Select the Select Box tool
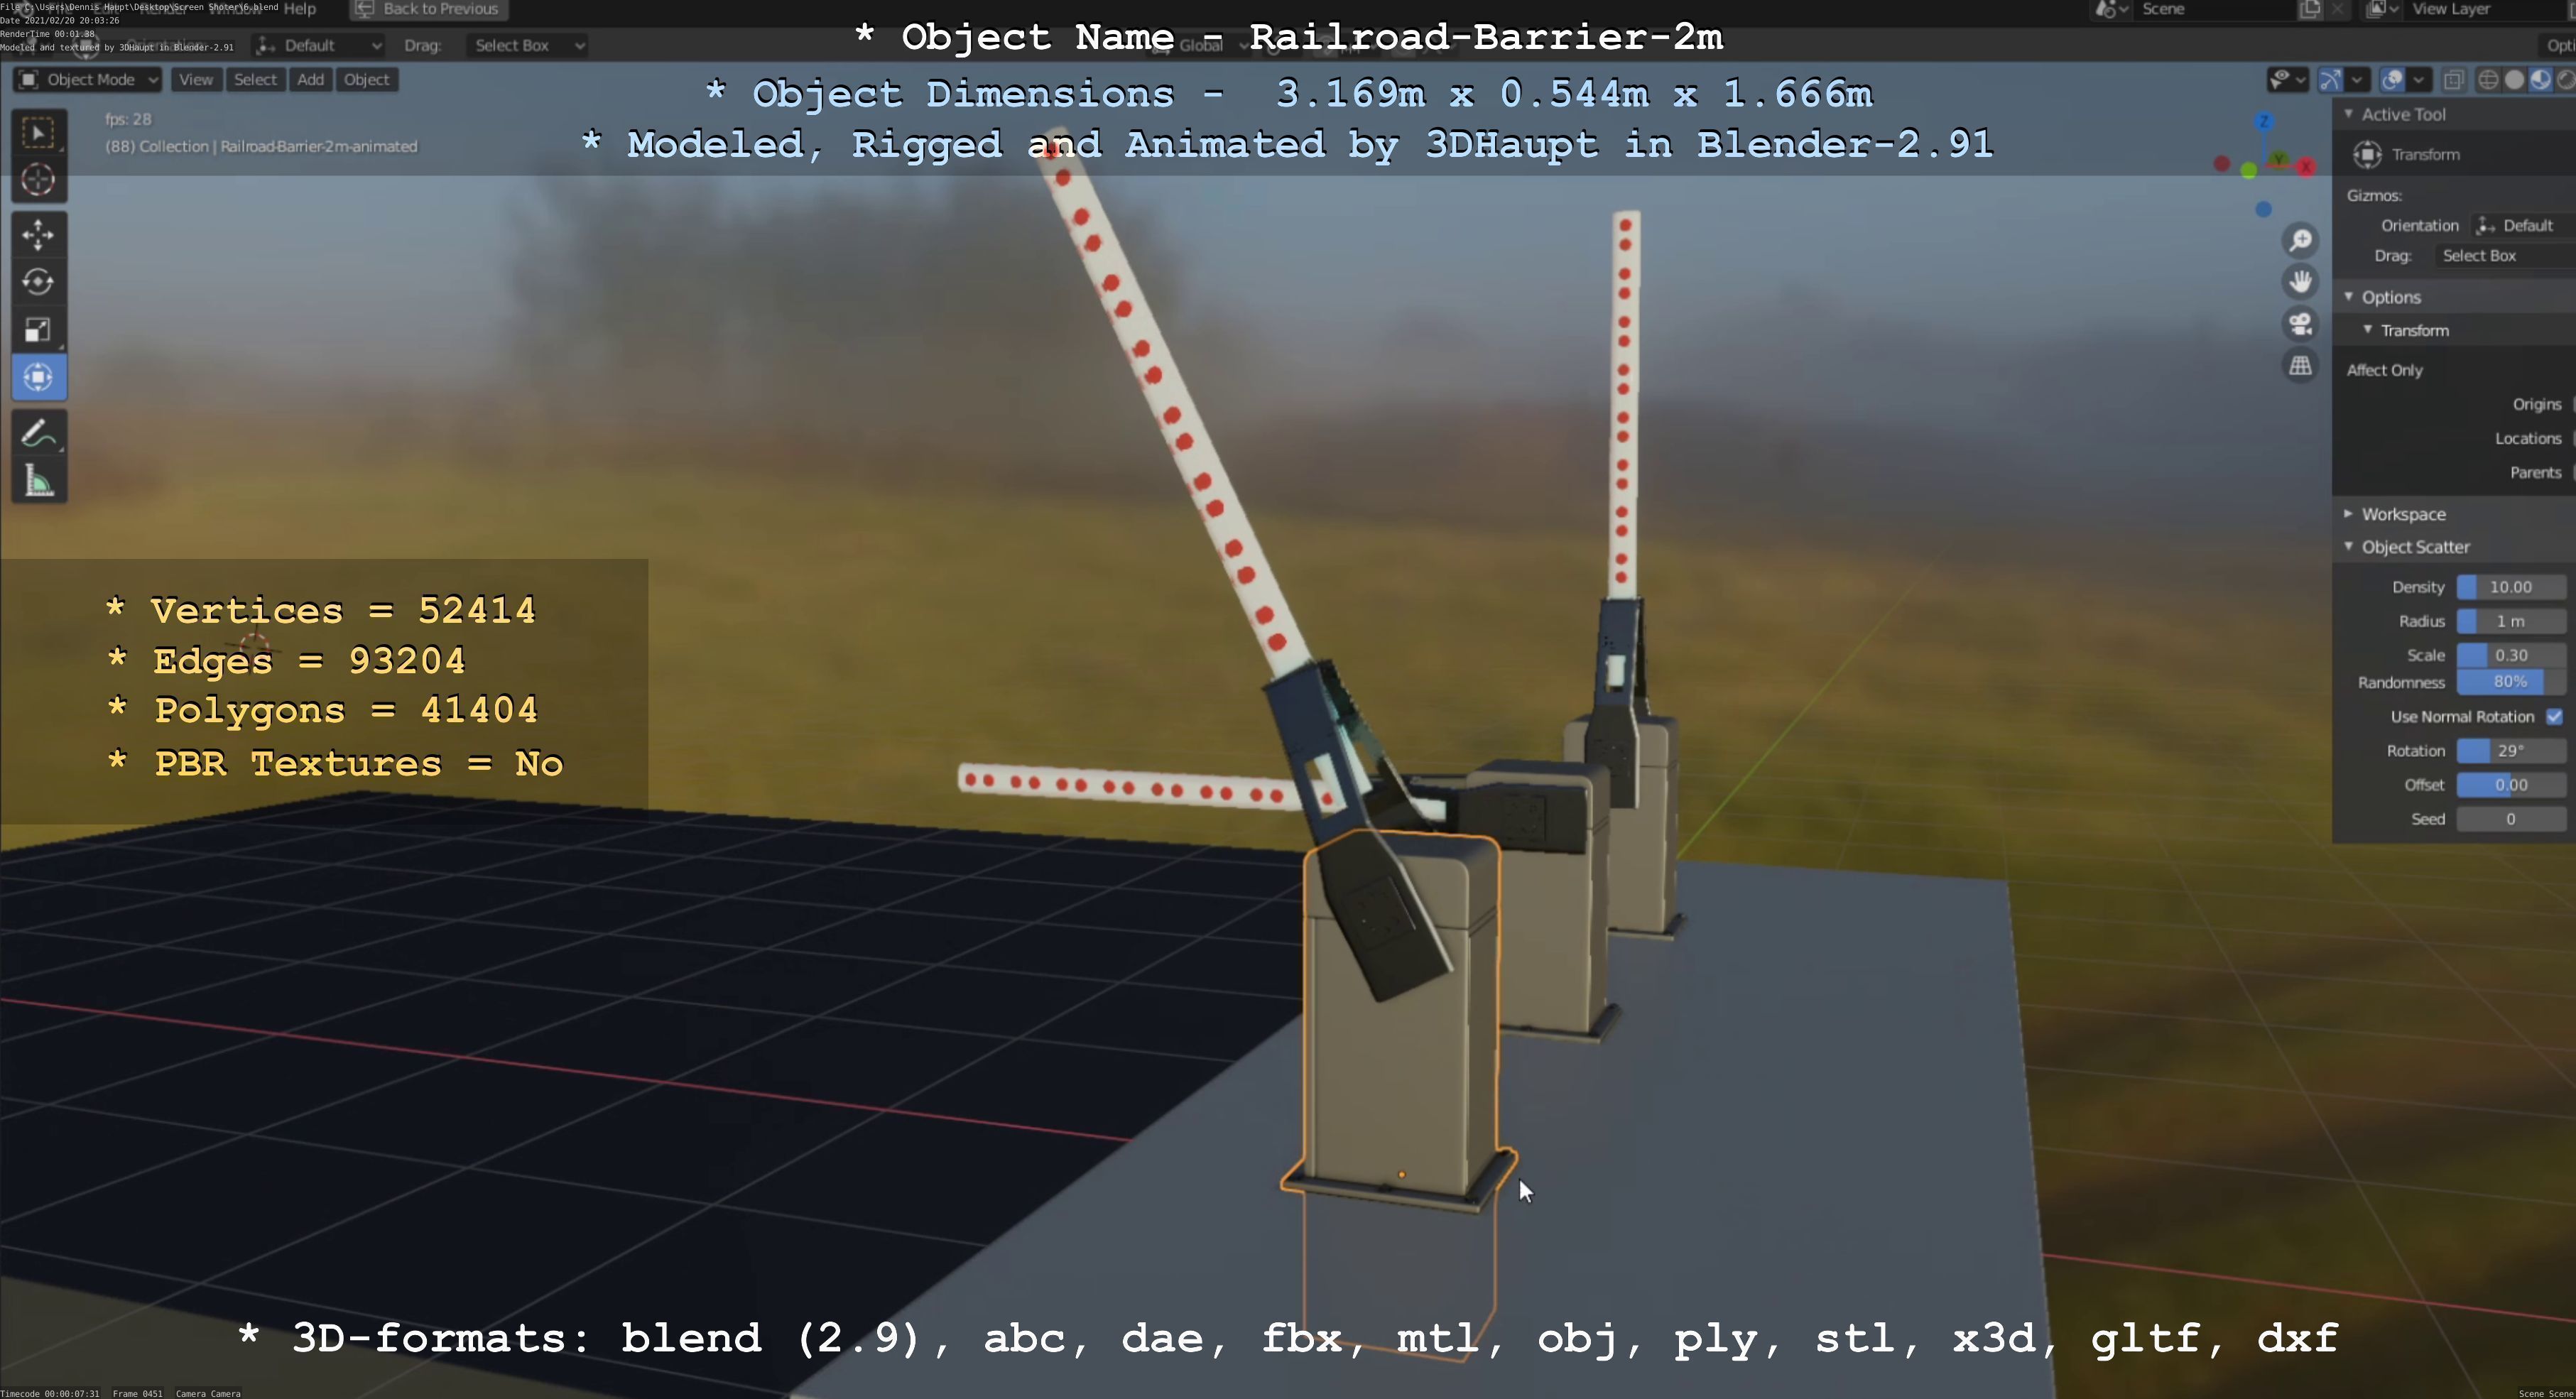 click(38, 133)
